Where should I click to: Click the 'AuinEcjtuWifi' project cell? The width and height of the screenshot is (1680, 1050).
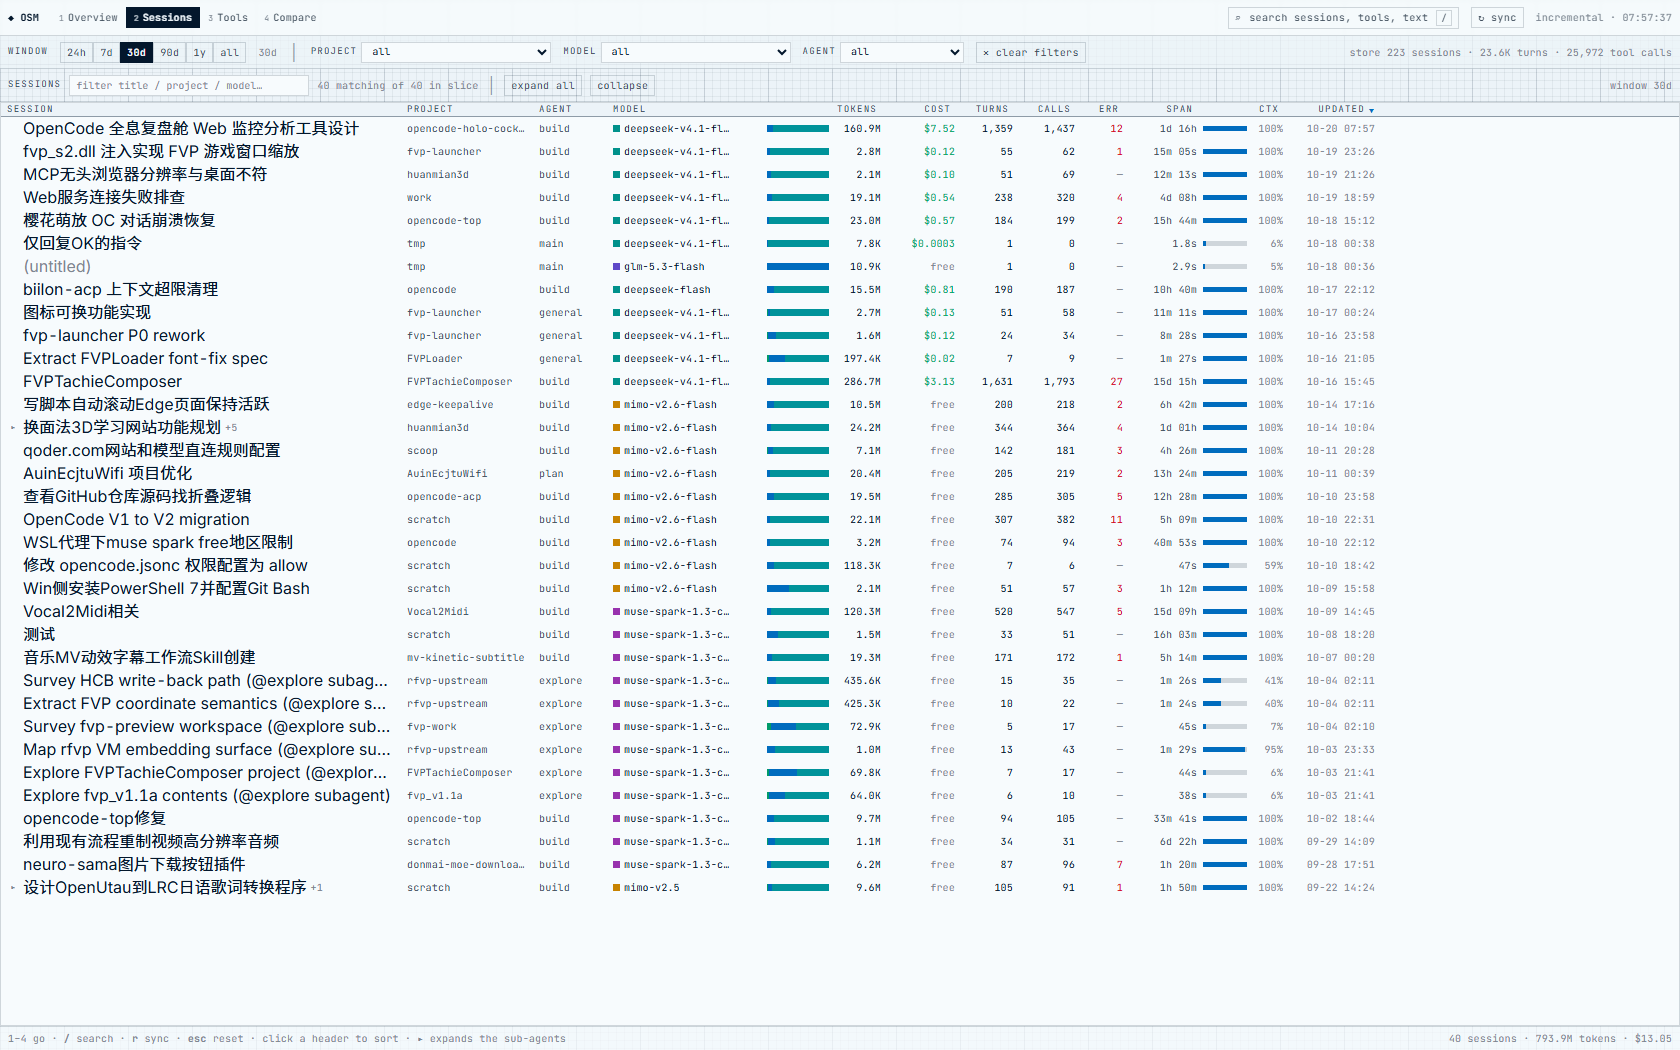coord(447,473)
